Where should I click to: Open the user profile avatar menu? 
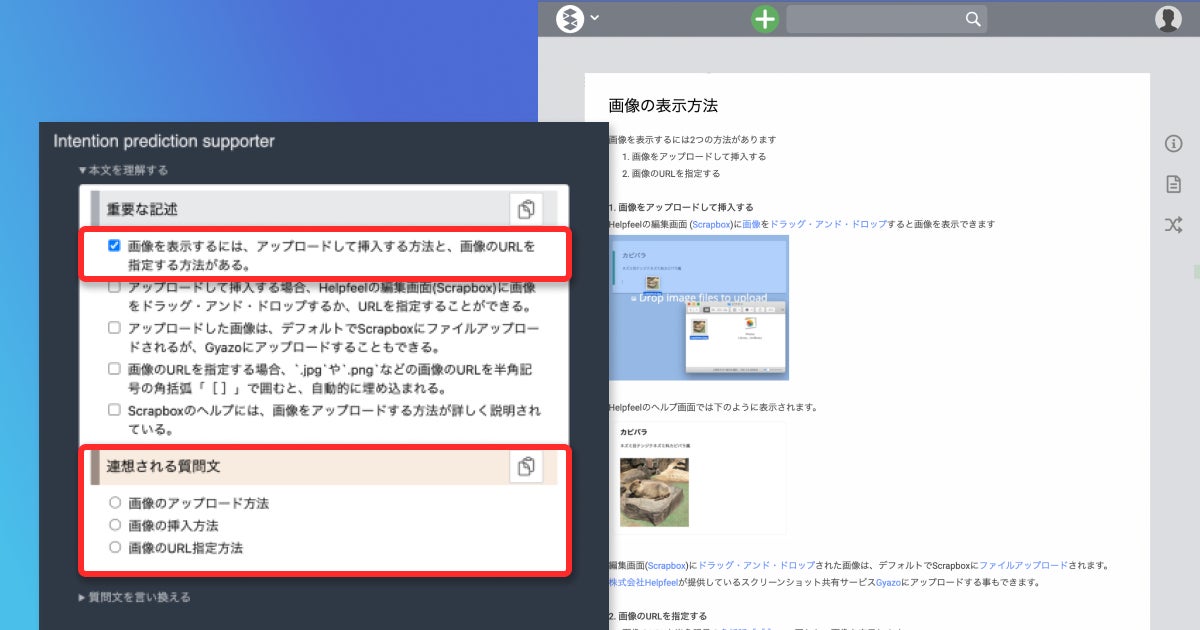click(x=1168, y=19)
